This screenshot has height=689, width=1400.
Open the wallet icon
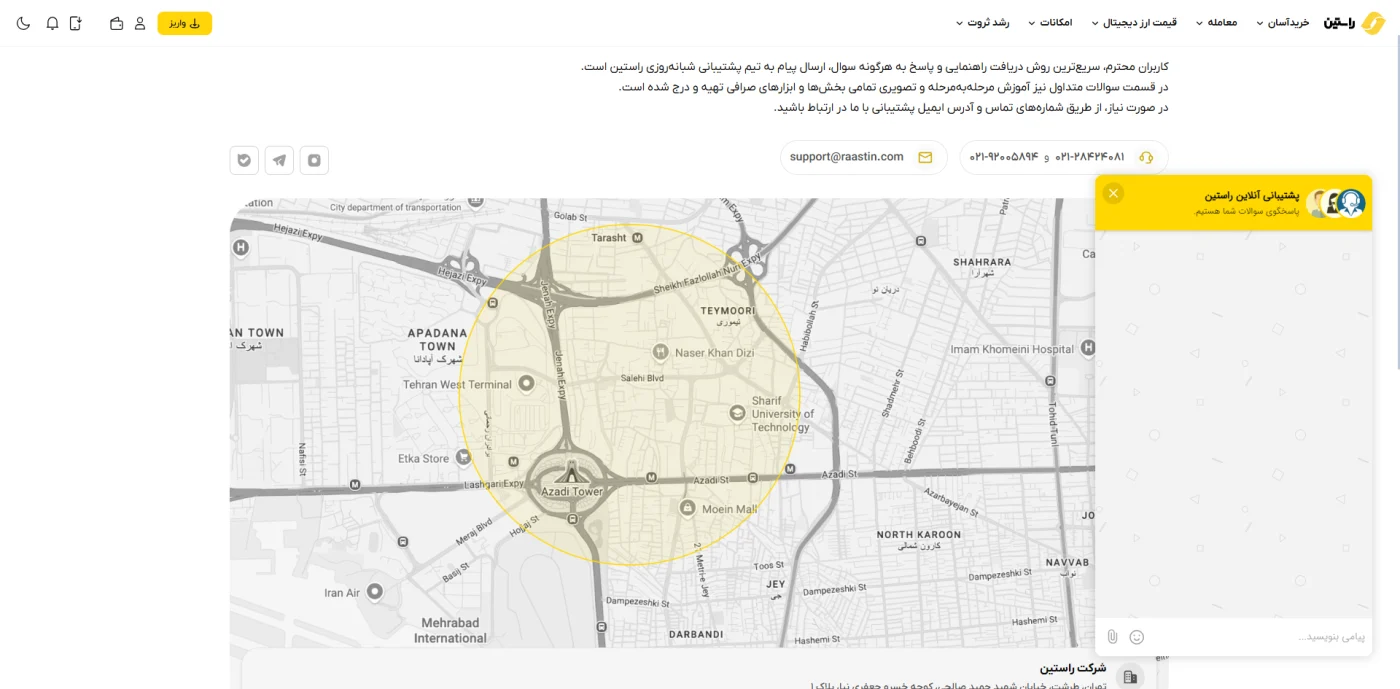[117, 23]
